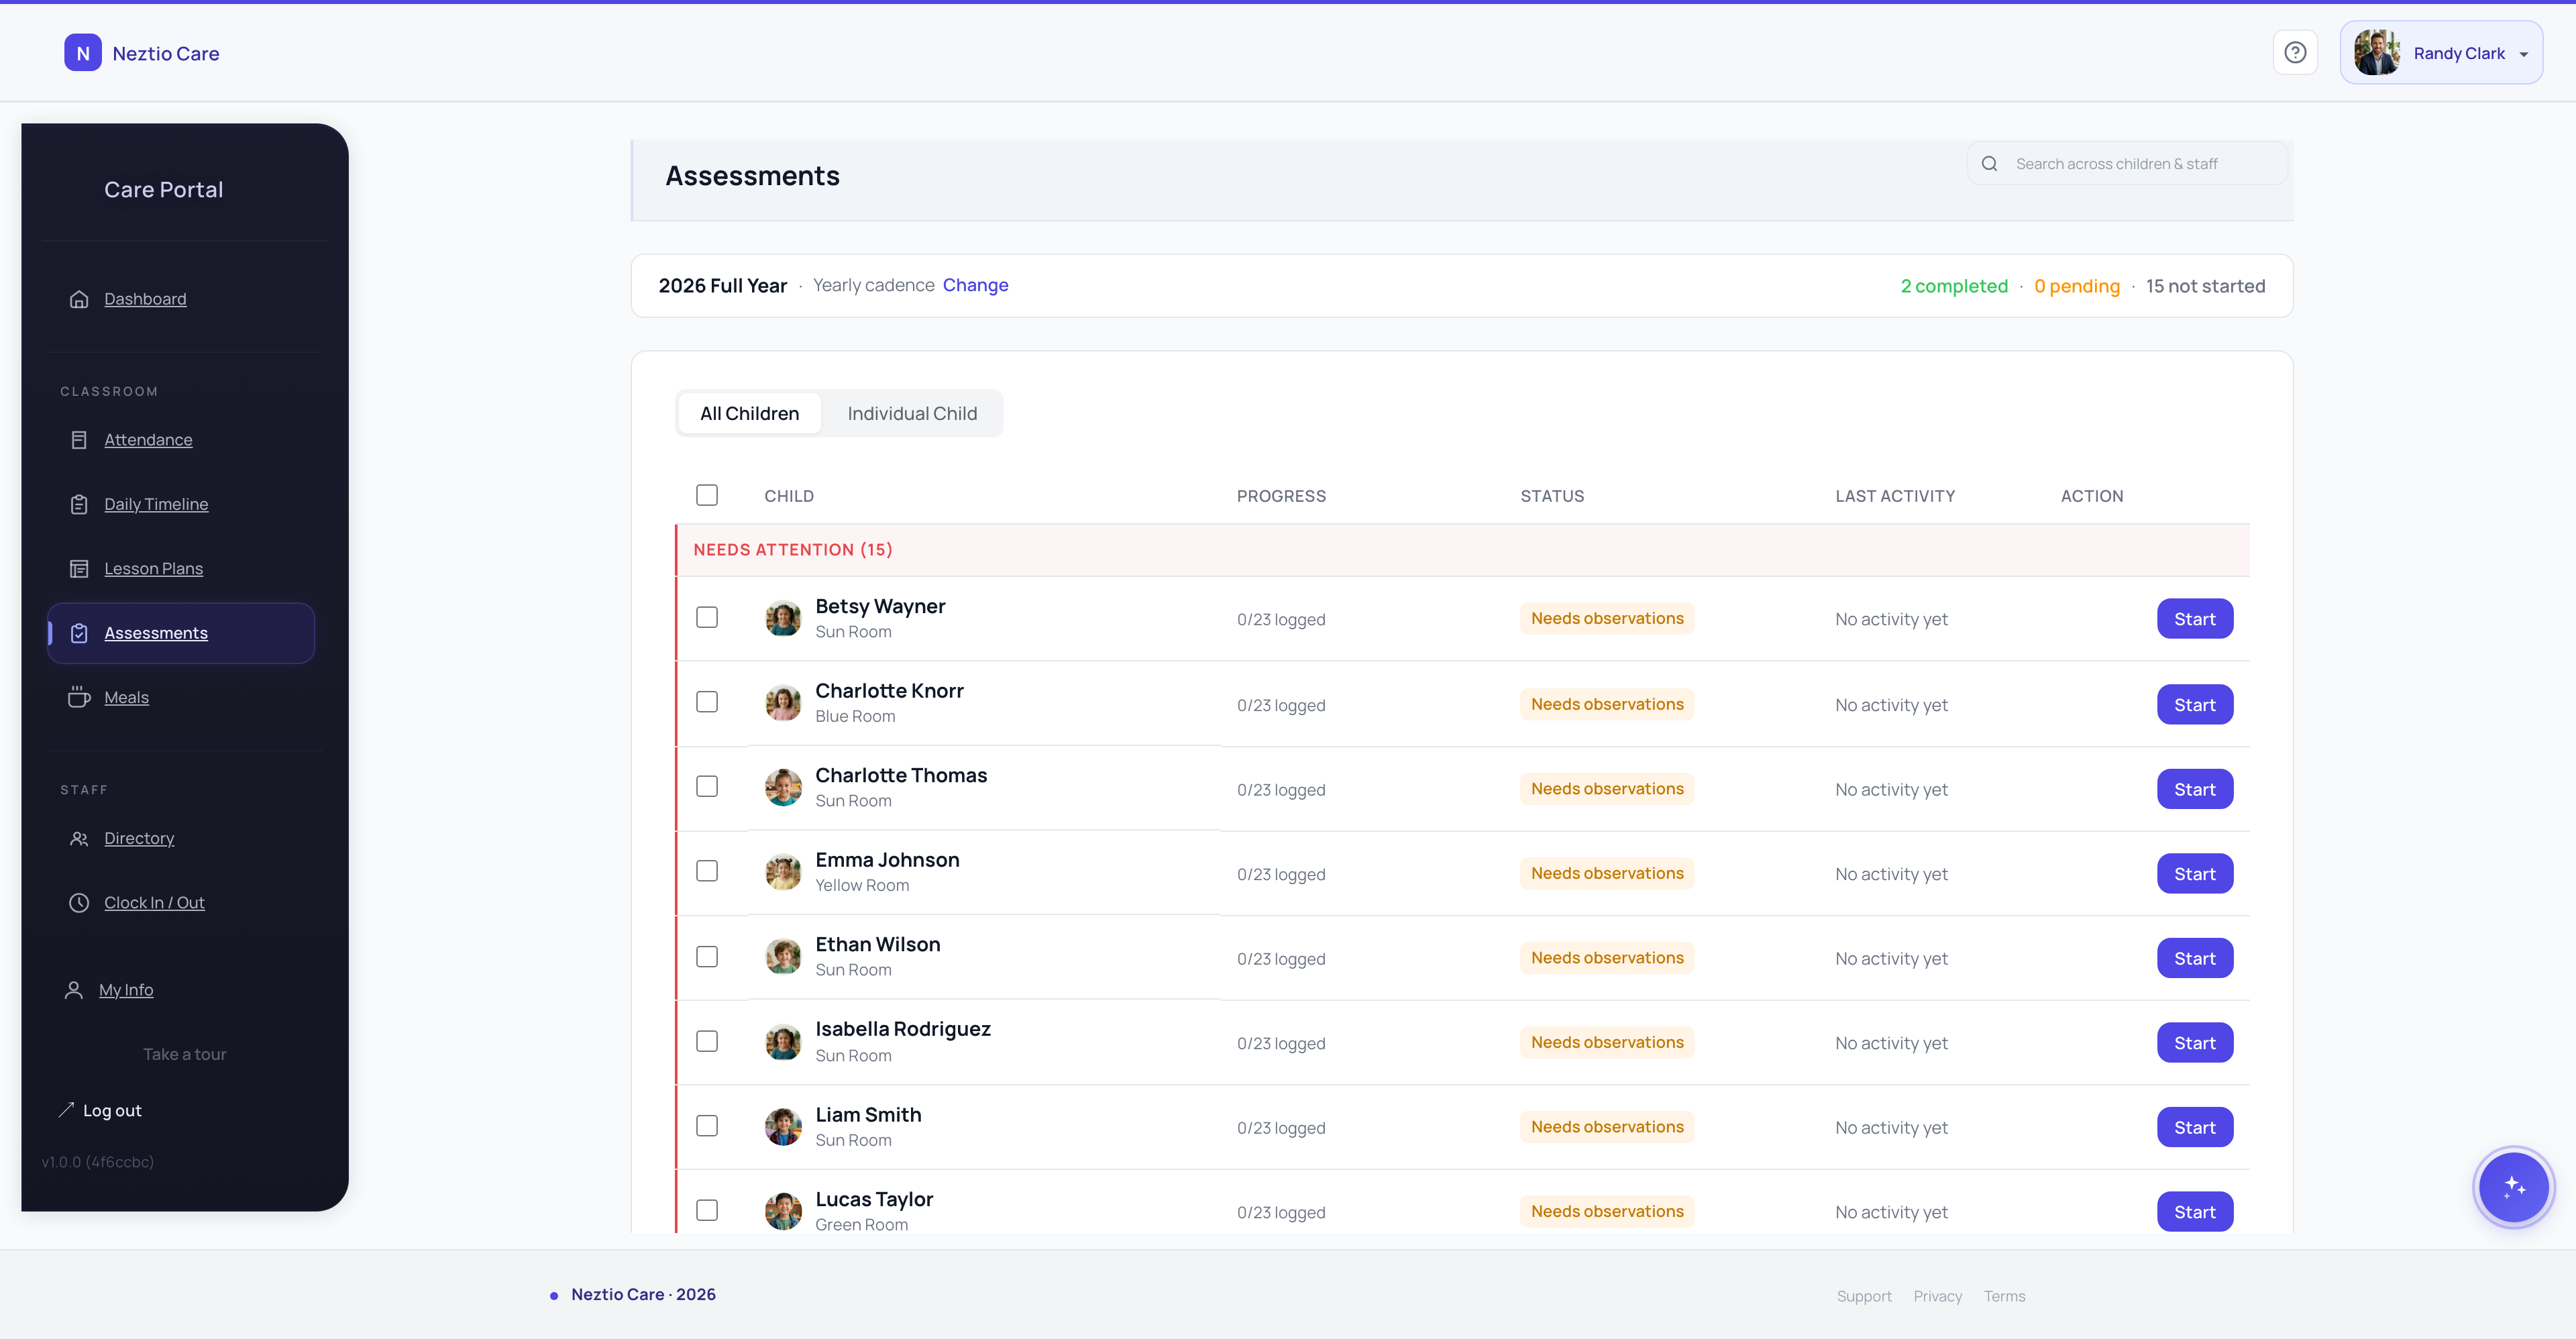Click the help question mark icon
2576x1339 pixels.
pos(2295,52)
